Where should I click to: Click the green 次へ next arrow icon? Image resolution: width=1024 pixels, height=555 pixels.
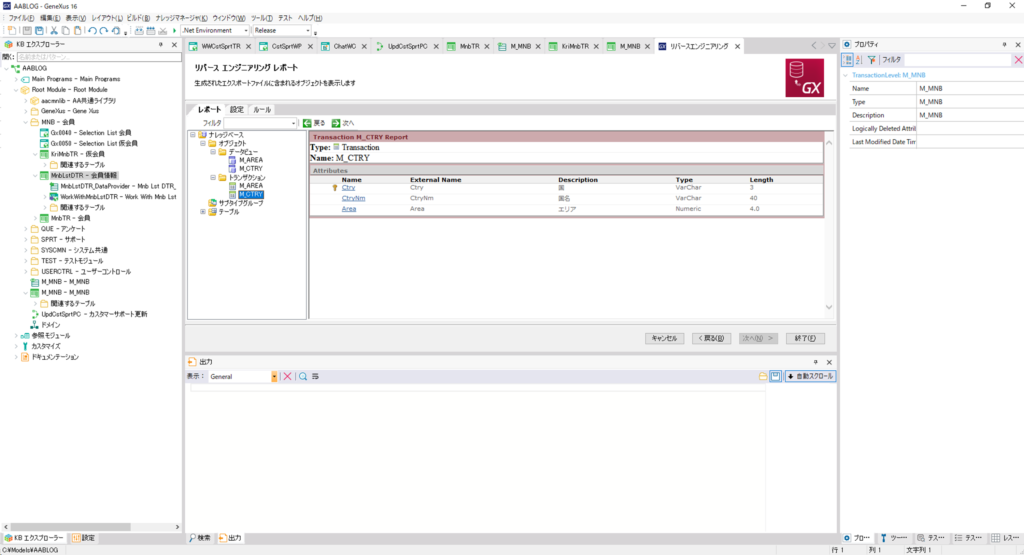(336, 123)
